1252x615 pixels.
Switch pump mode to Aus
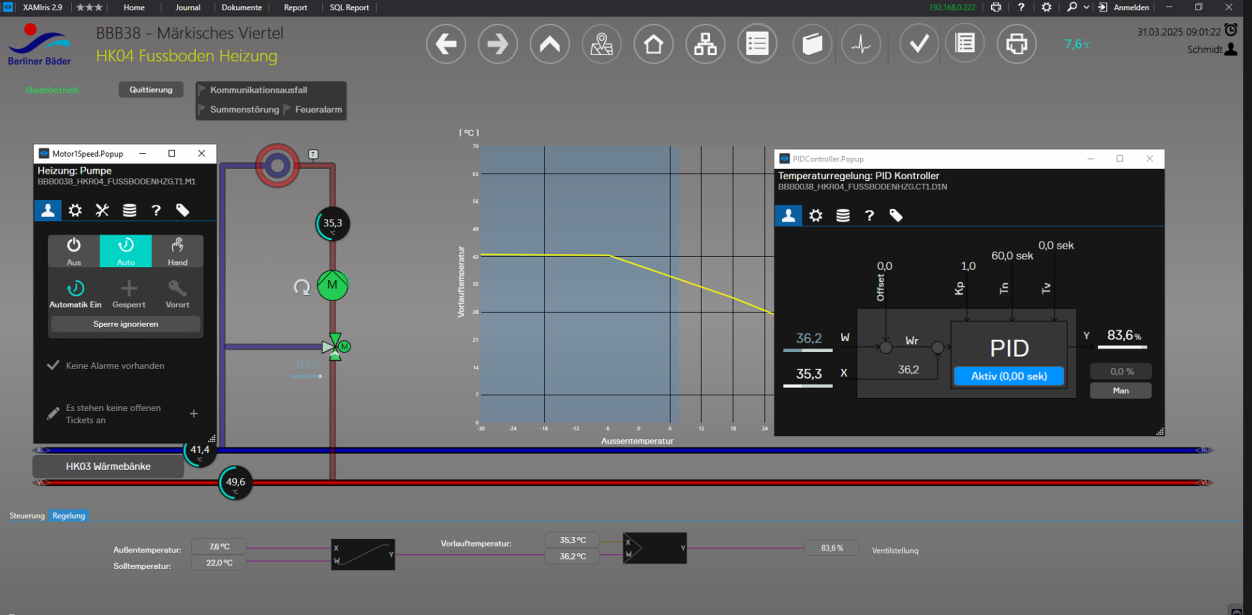(74, 251)
